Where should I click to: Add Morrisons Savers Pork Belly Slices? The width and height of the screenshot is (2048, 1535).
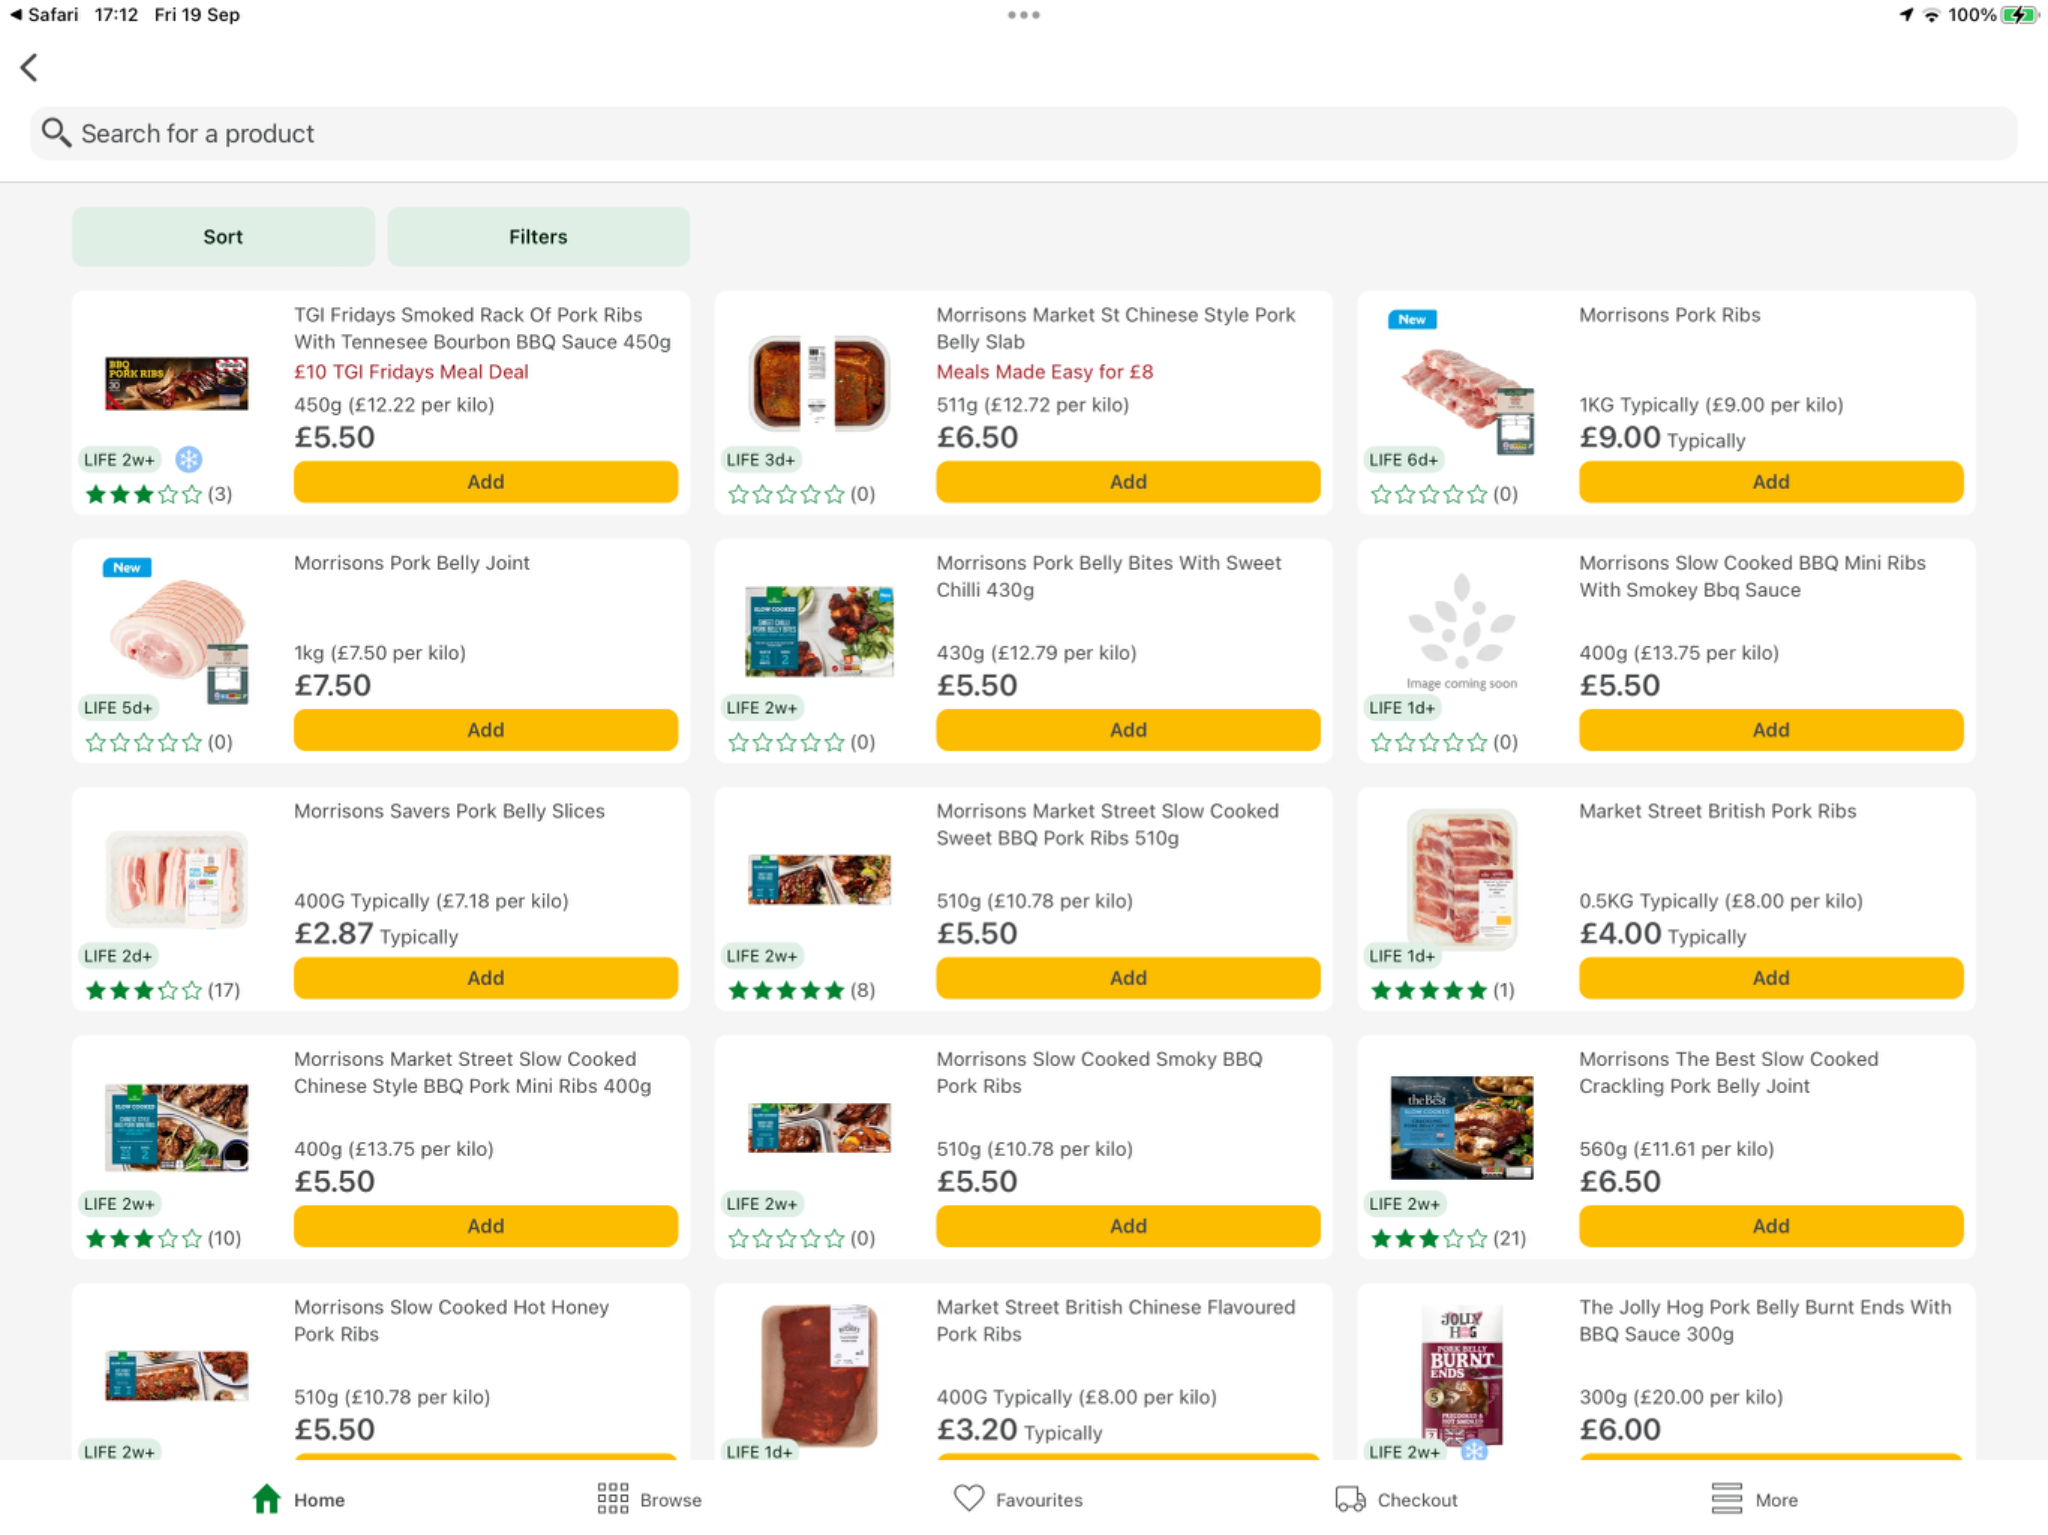coord(486,978)
